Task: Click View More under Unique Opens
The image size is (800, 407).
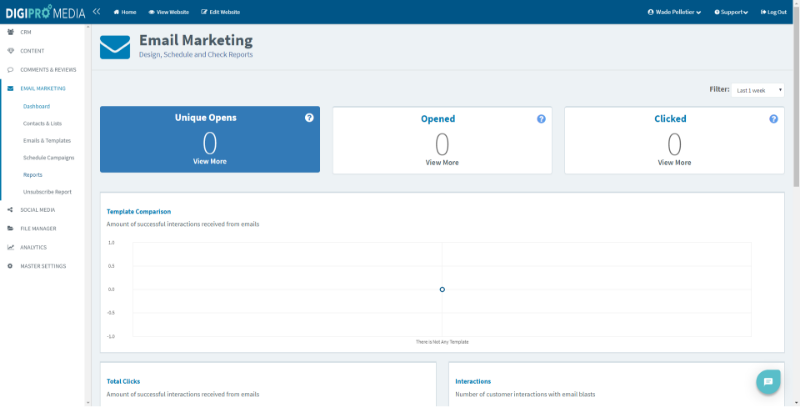Action: (210, 161)
